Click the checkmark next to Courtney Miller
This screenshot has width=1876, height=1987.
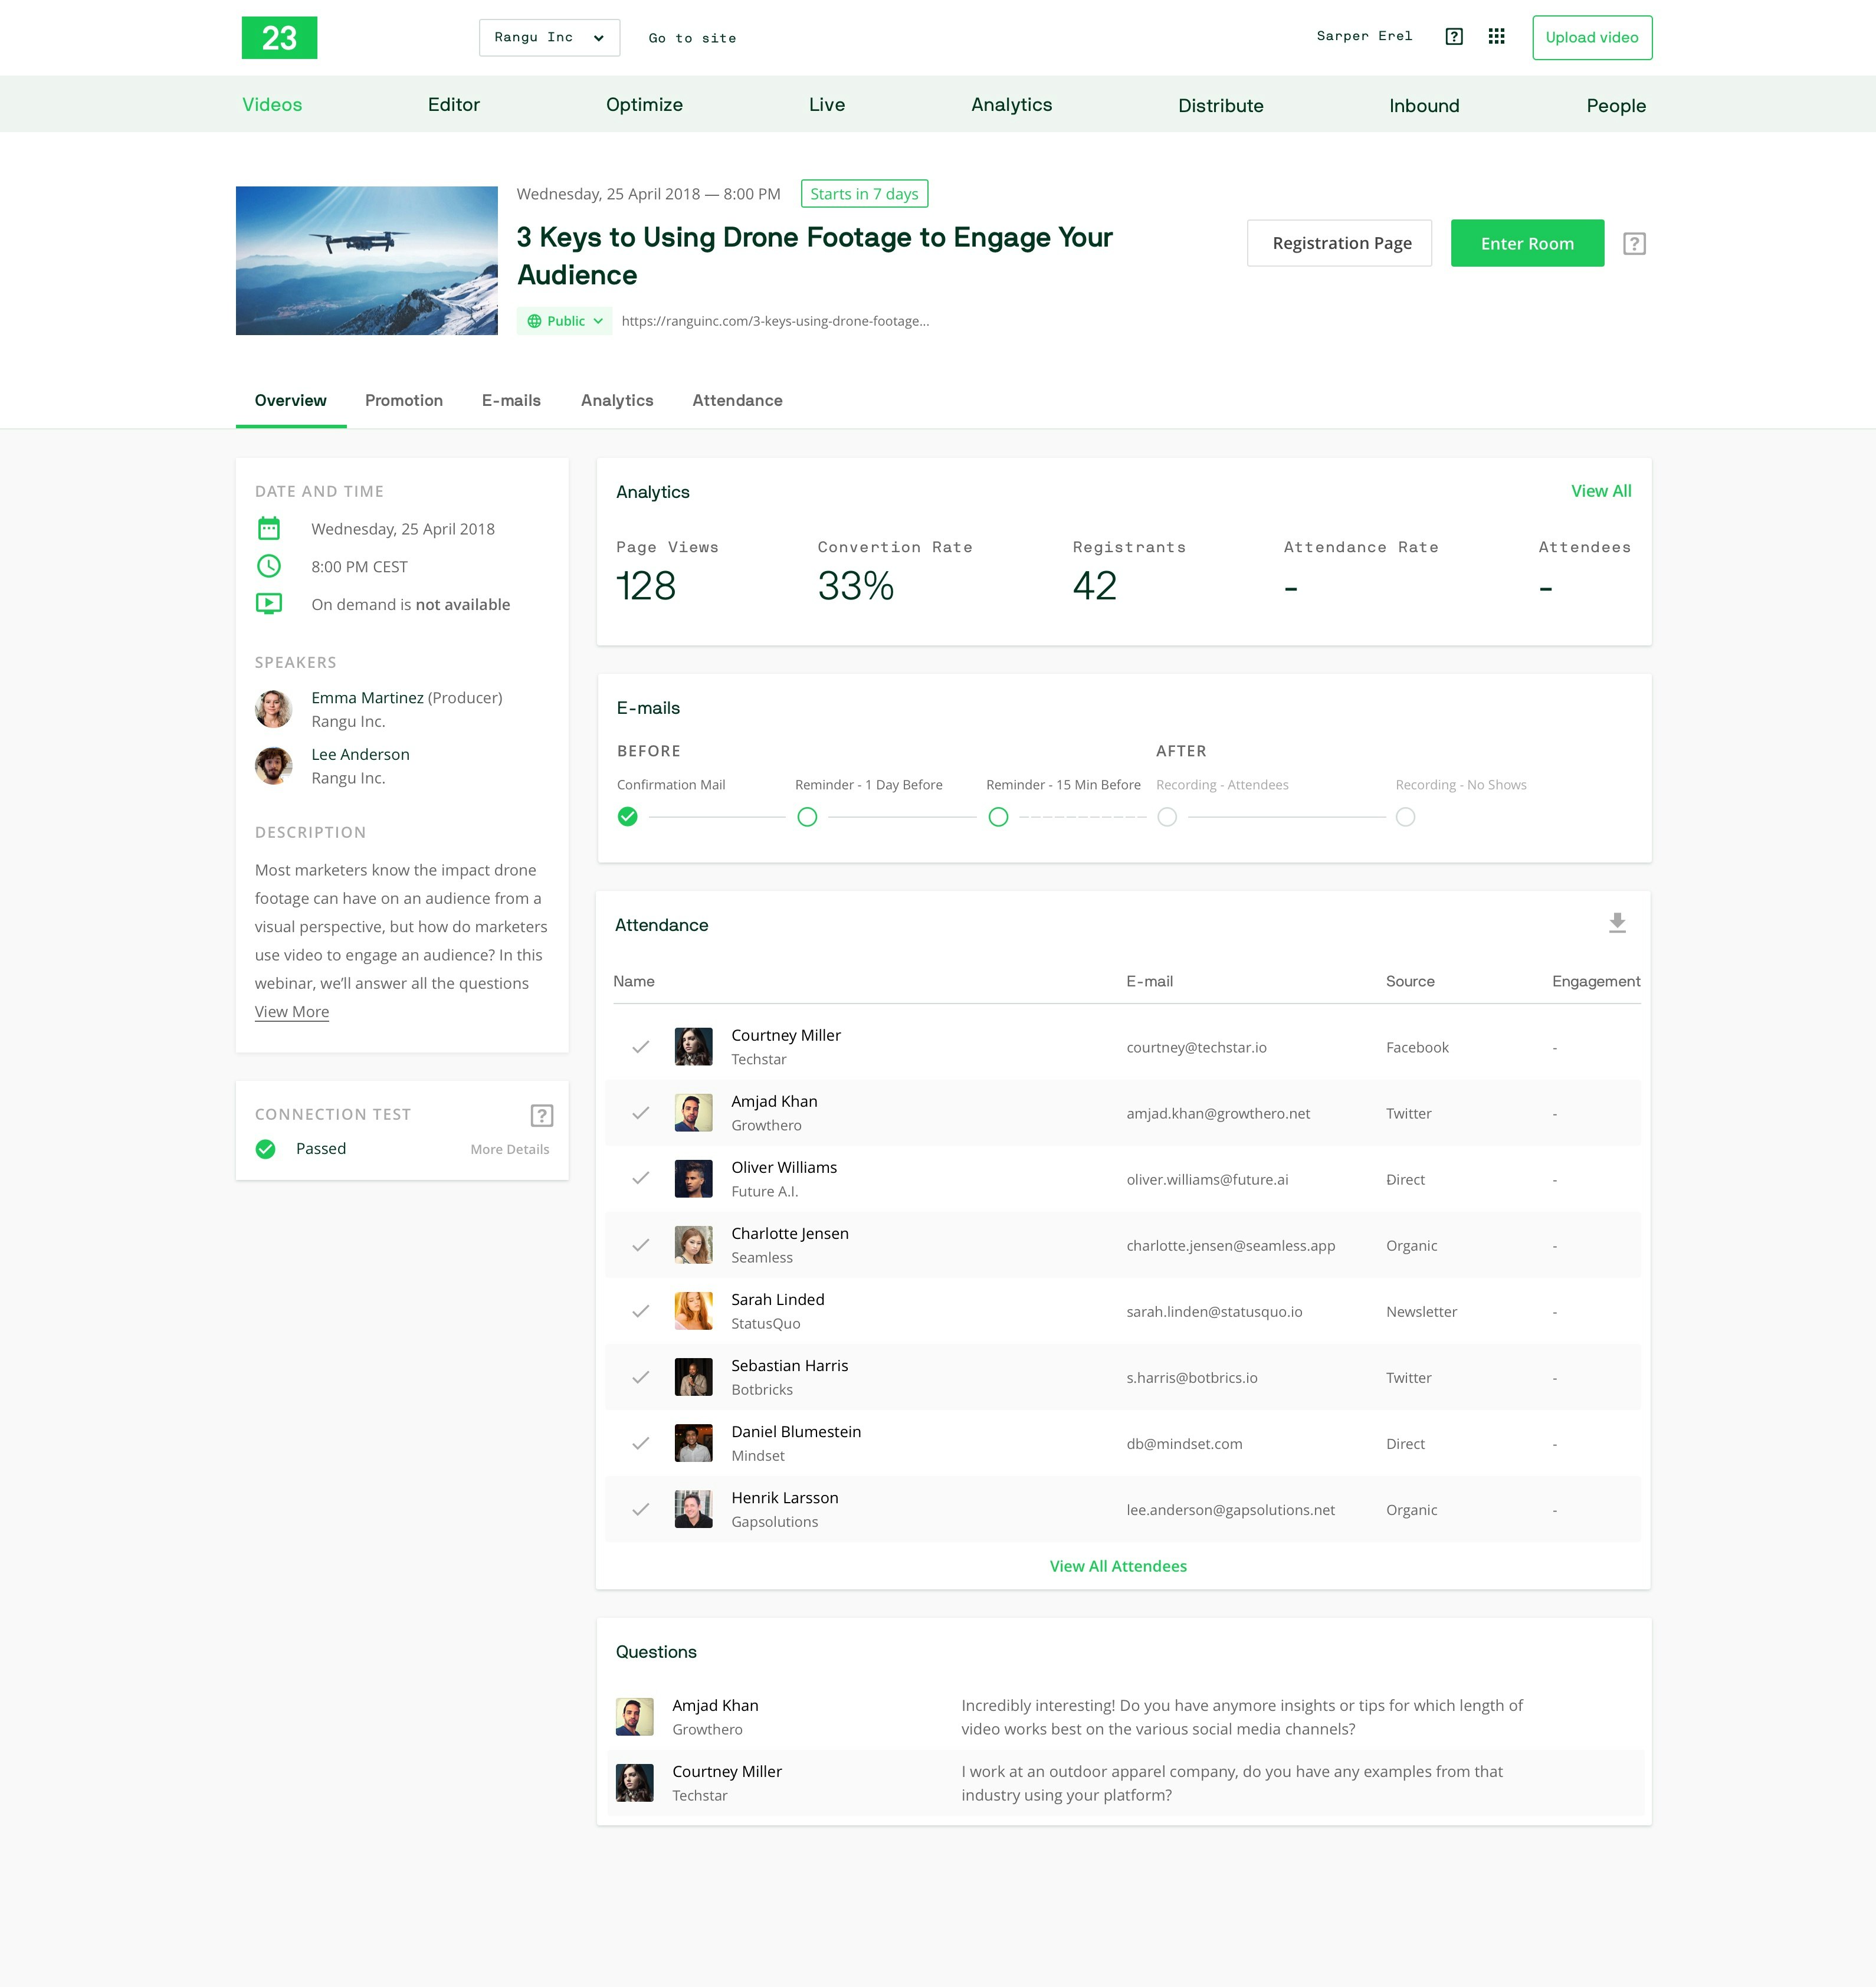[641, 1047]
